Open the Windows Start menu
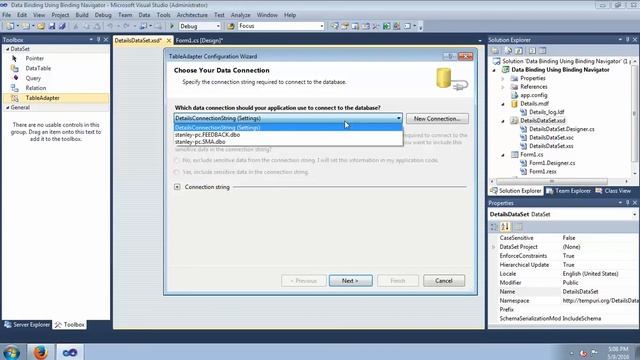 [11, 352]
